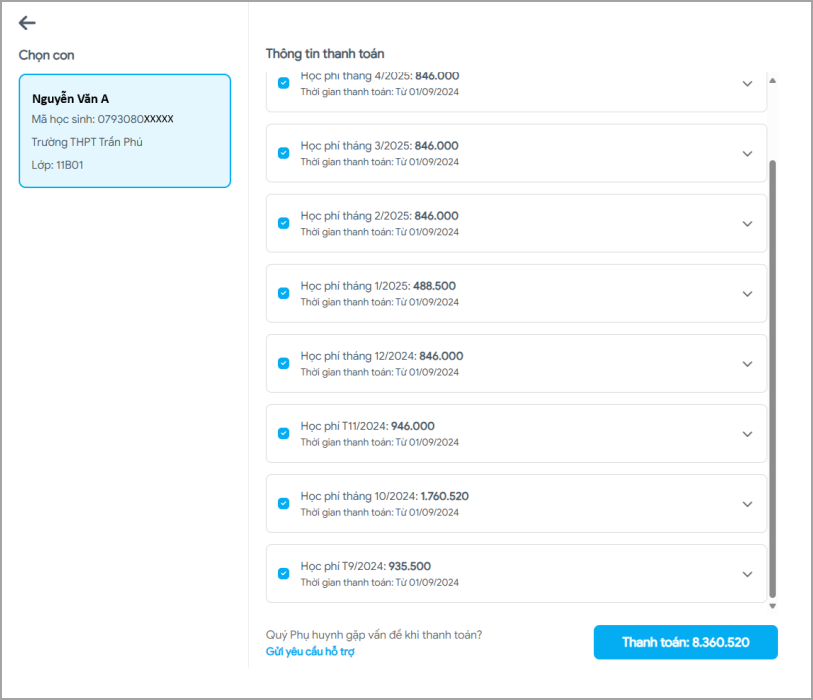Expand the Học phí tháng 2/2025 chevron

point(747,224)
